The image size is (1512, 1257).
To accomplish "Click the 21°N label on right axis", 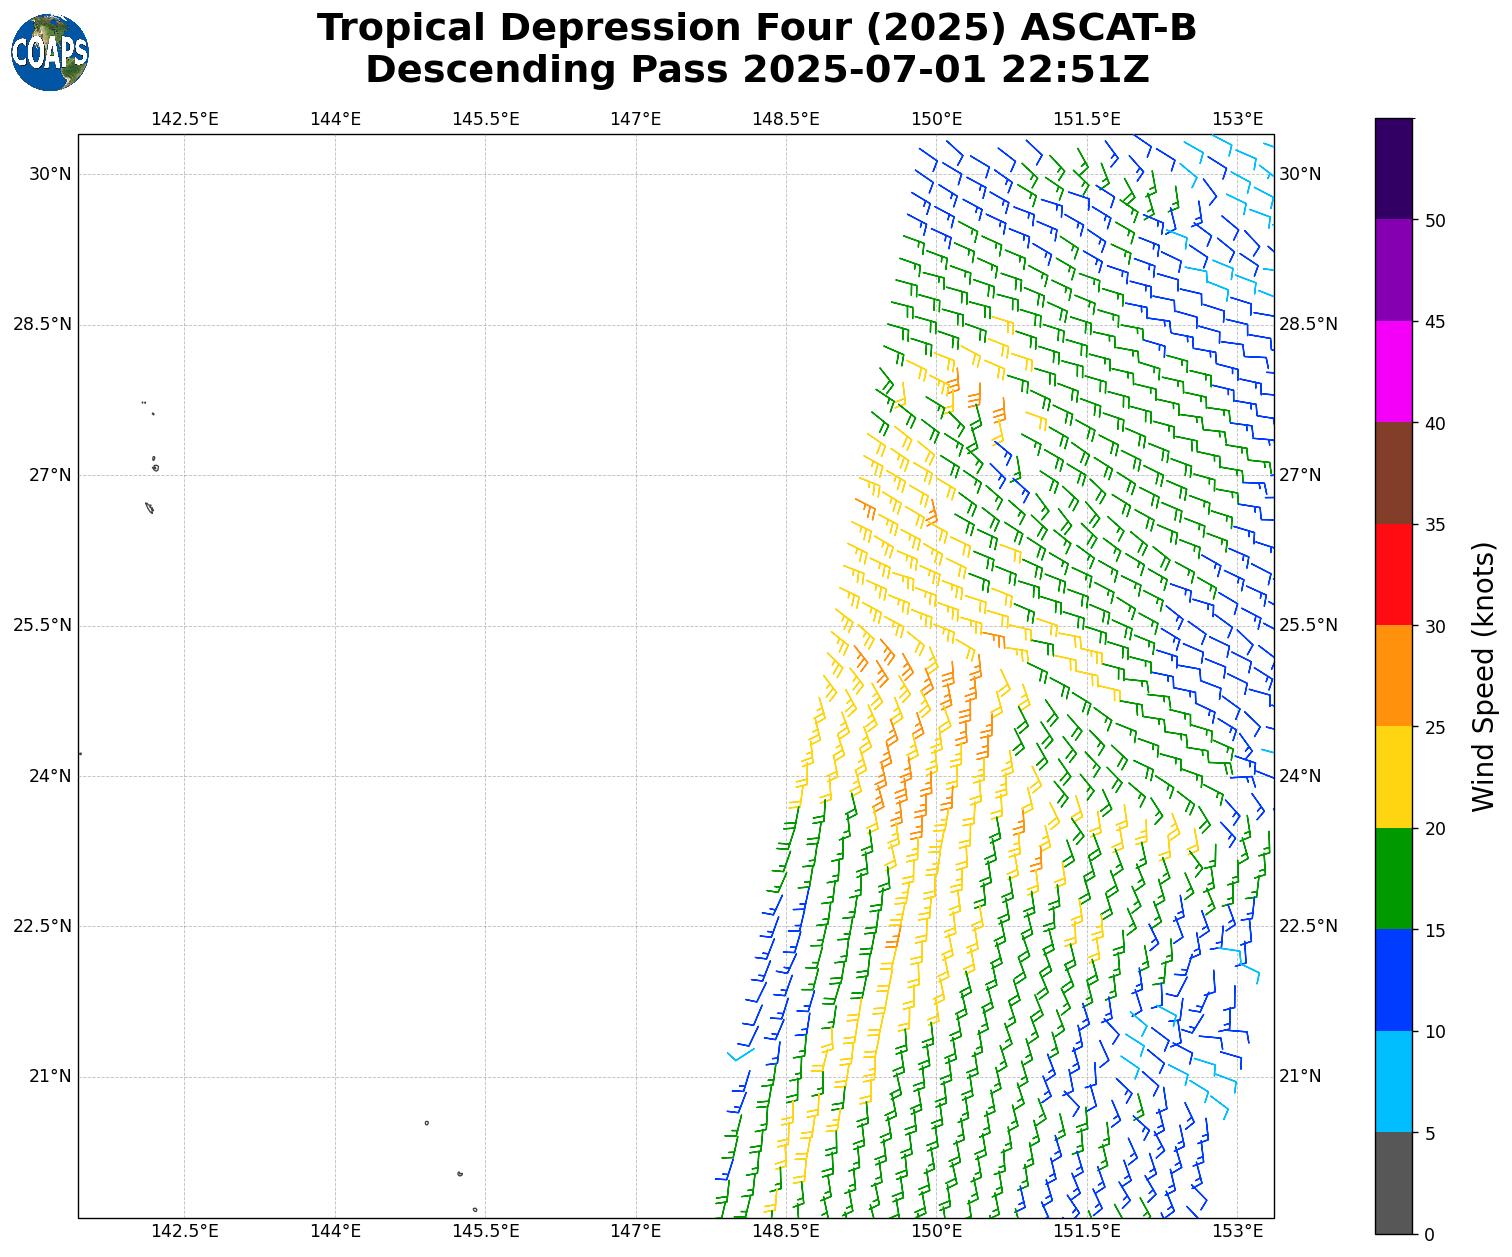I will pyautogui.click(x=1300, y=1076).
